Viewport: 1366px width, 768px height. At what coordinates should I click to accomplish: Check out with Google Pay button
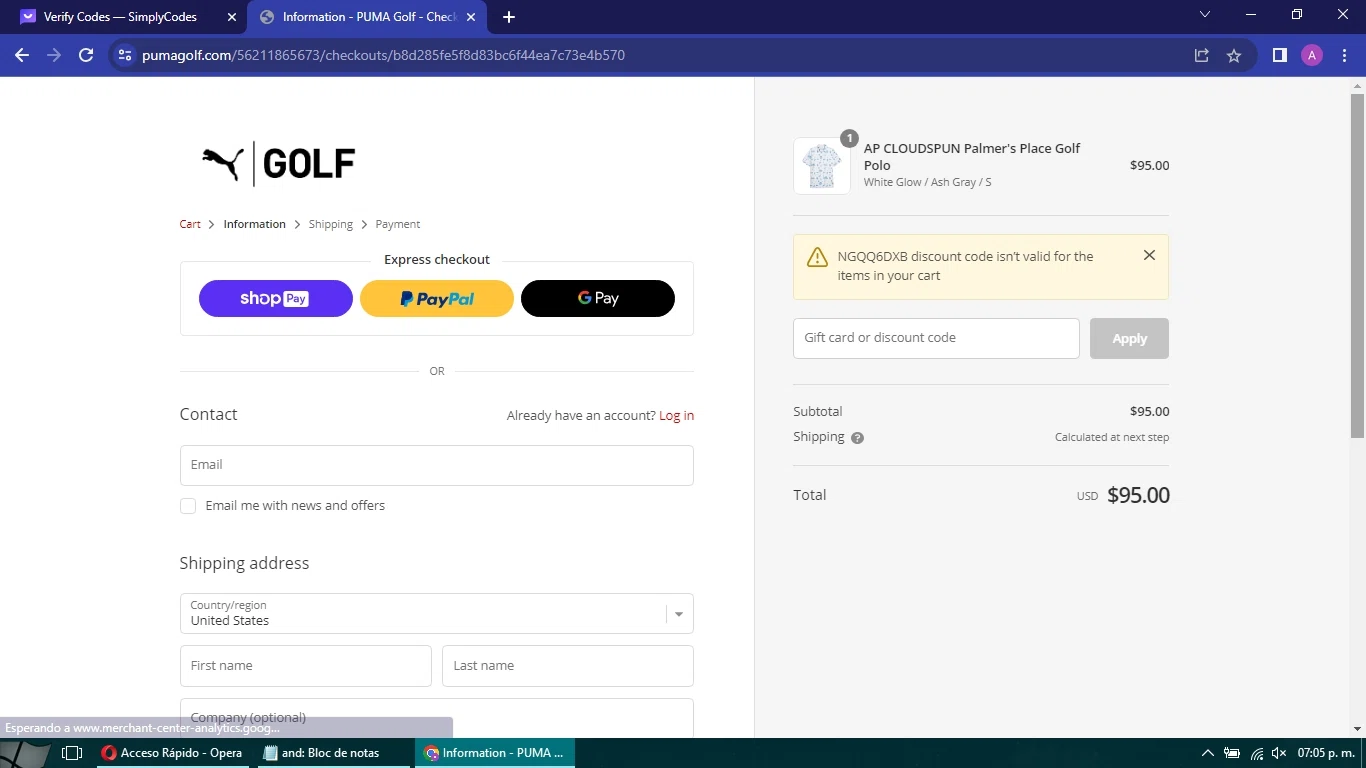pyautogui.click(x=598, y=298)
